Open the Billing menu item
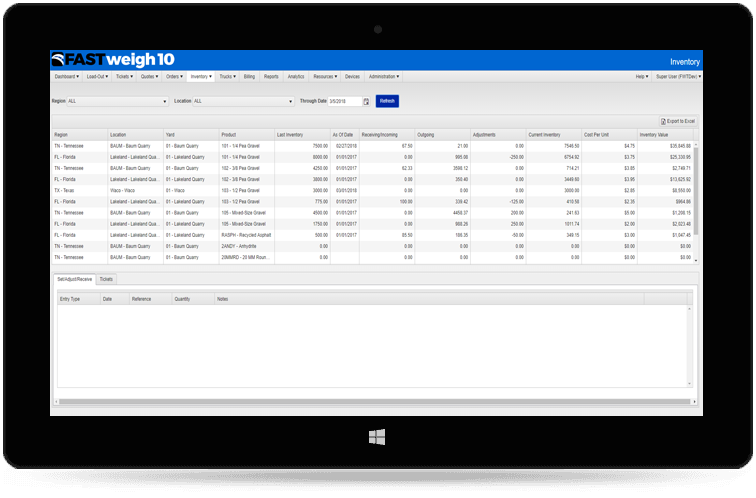 pyautogui.click(x=249, y=77)
